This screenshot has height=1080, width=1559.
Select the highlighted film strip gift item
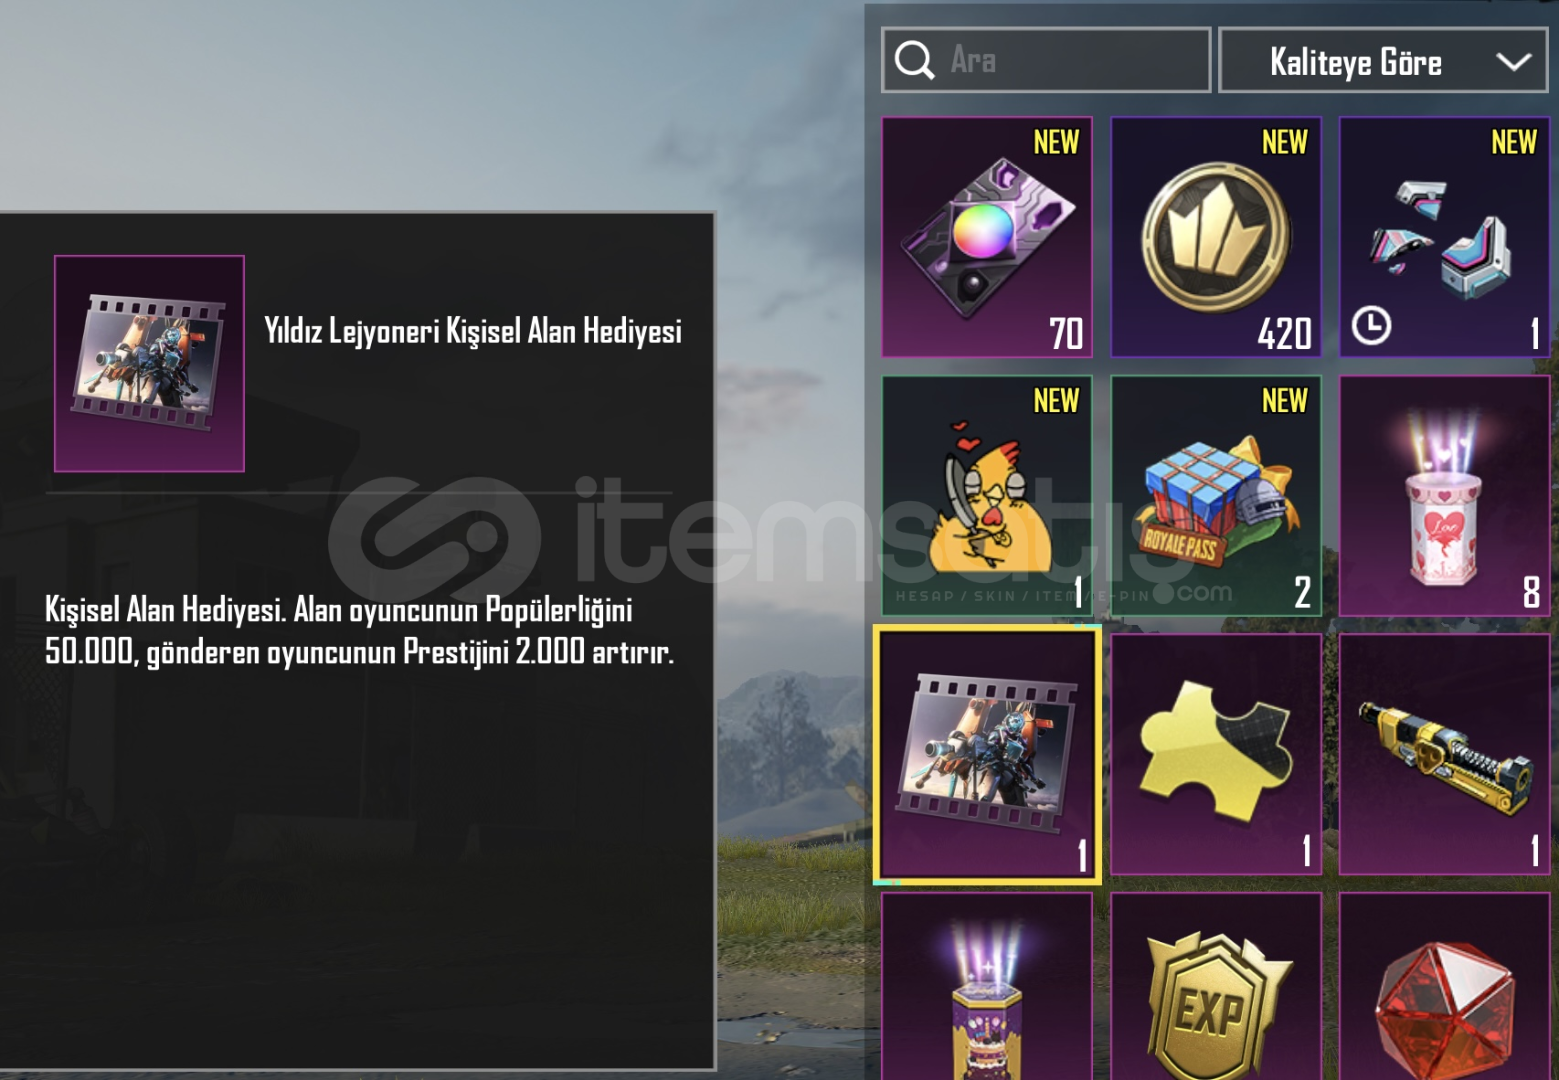coord(987,755)
